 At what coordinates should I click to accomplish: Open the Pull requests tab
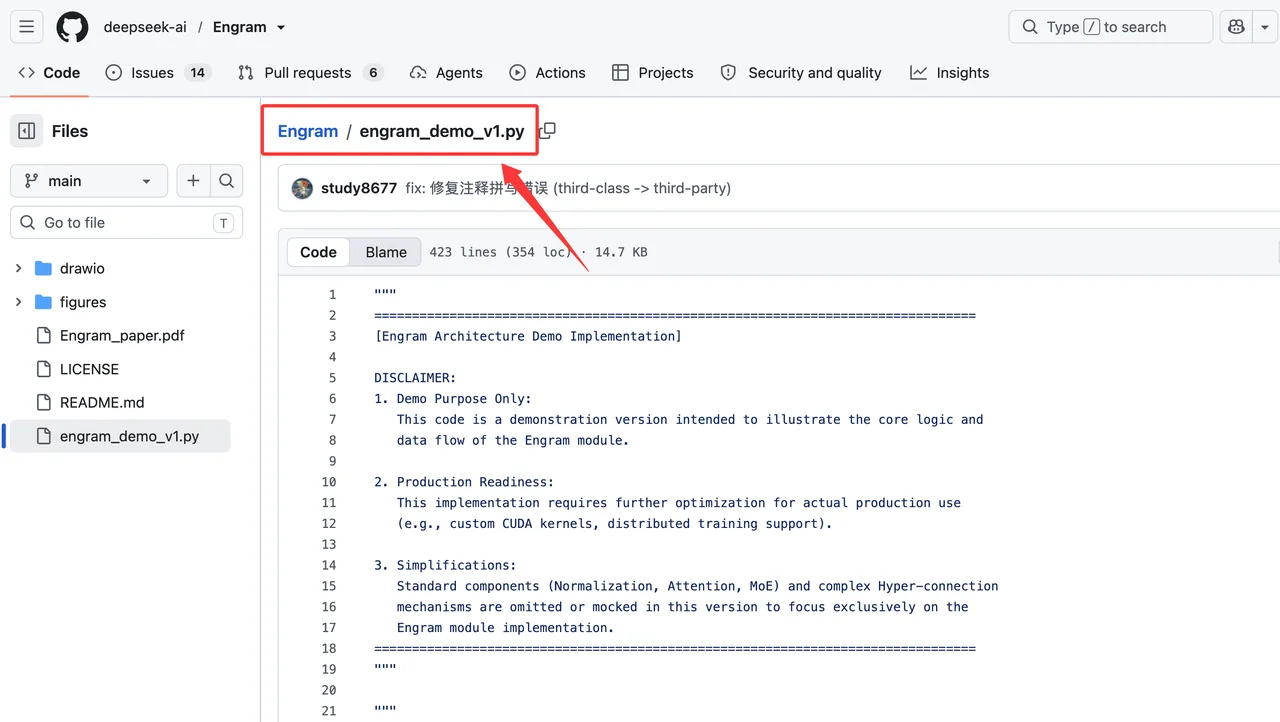(x=310, y=73)
